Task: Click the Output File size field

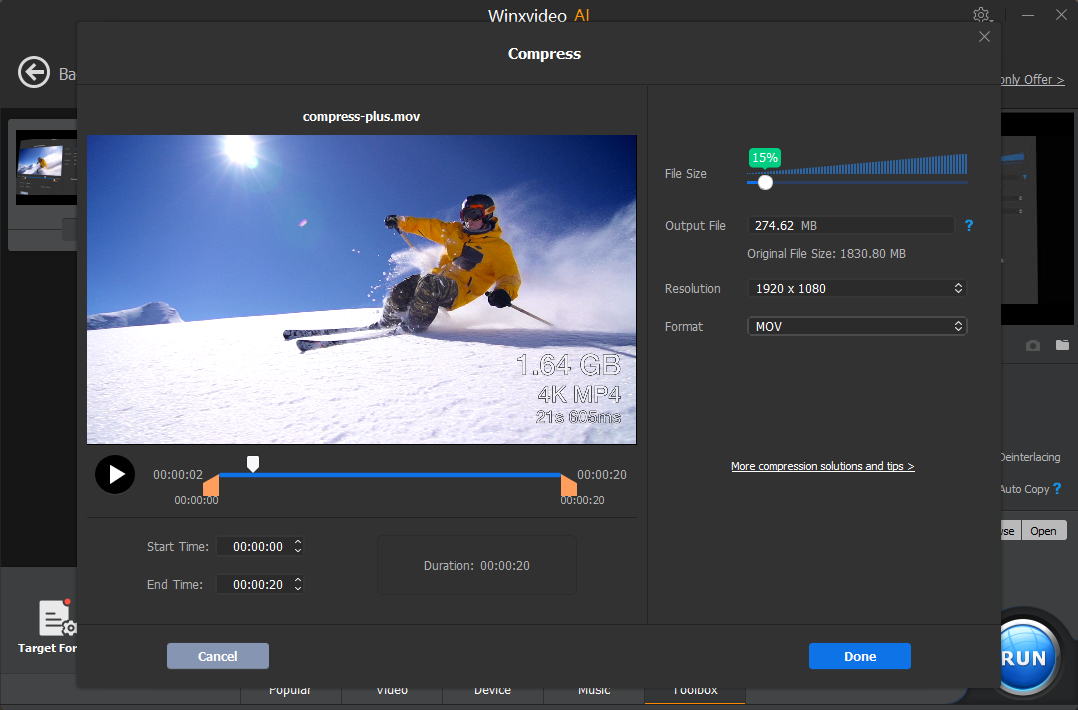Action: coord(850,226)
